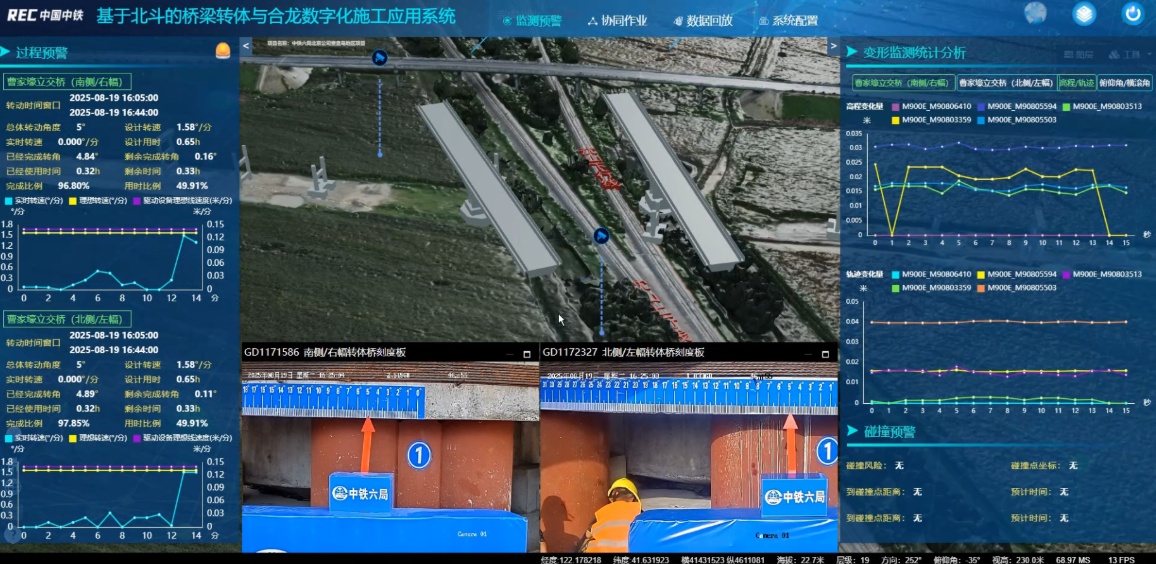Collapse the right panel with arrow

click(x=832, y=46)
